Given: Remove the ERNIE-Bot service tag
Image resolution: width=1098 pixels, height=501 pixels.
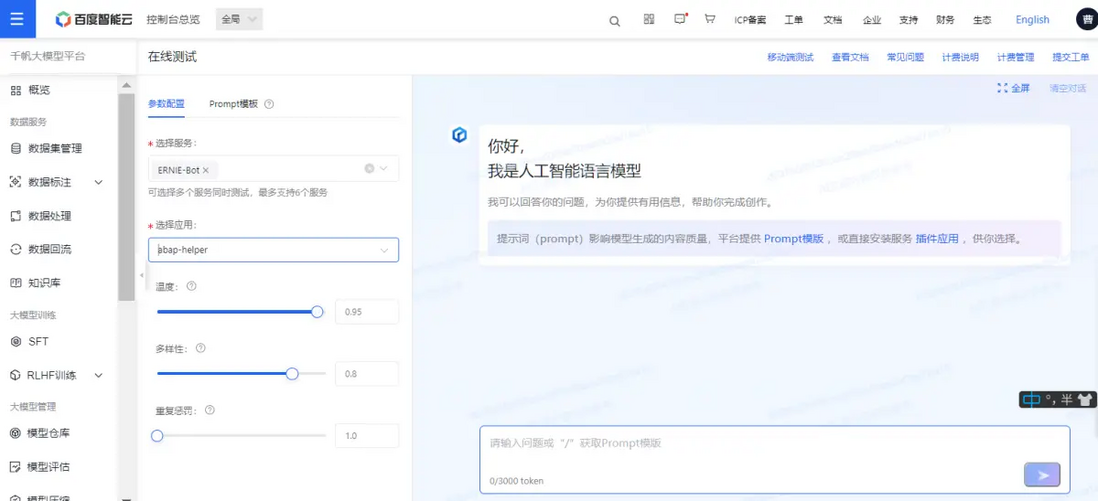Looking at the screenshot, I should (205, 170).
